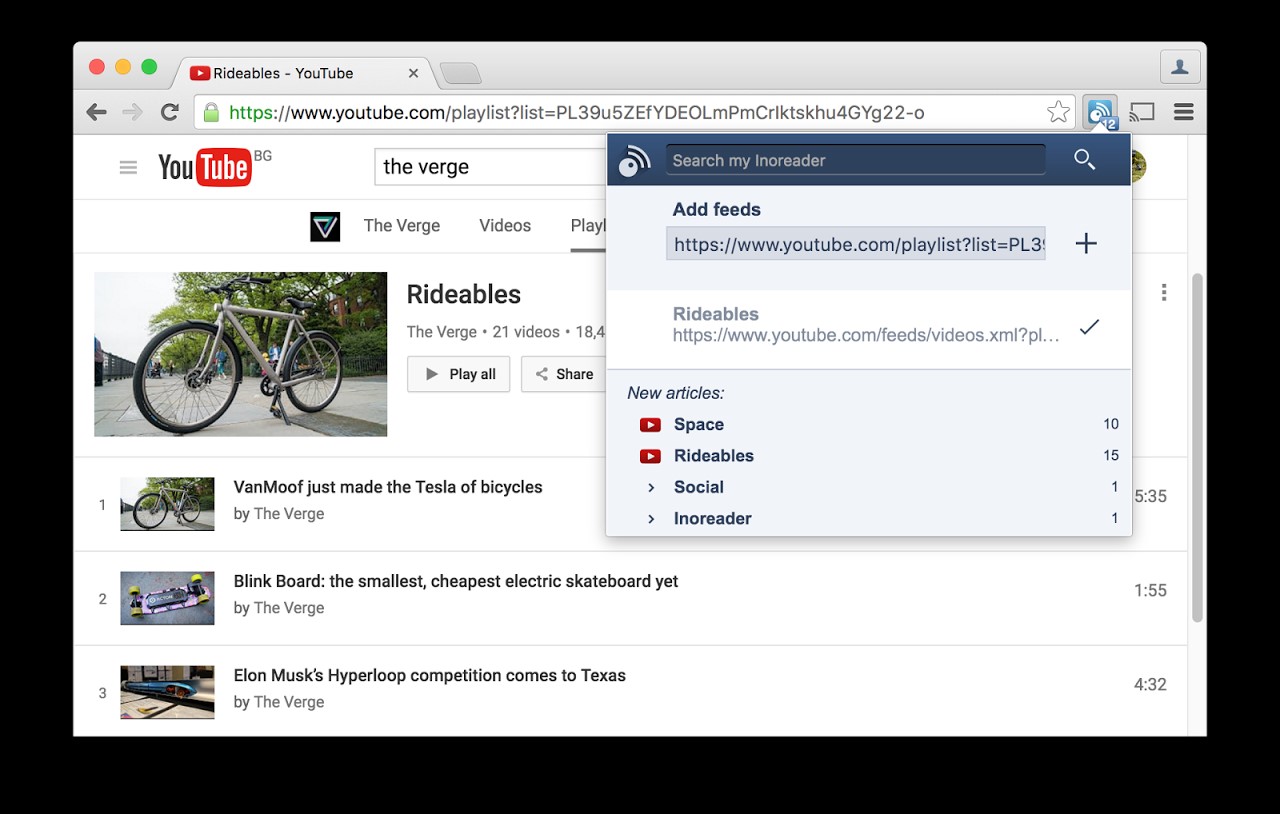Image resolution: width=1280 pixels, height=814 pixels.
Task: Open the Chrome hamburger menu
Action: [x=1184, y=112]
